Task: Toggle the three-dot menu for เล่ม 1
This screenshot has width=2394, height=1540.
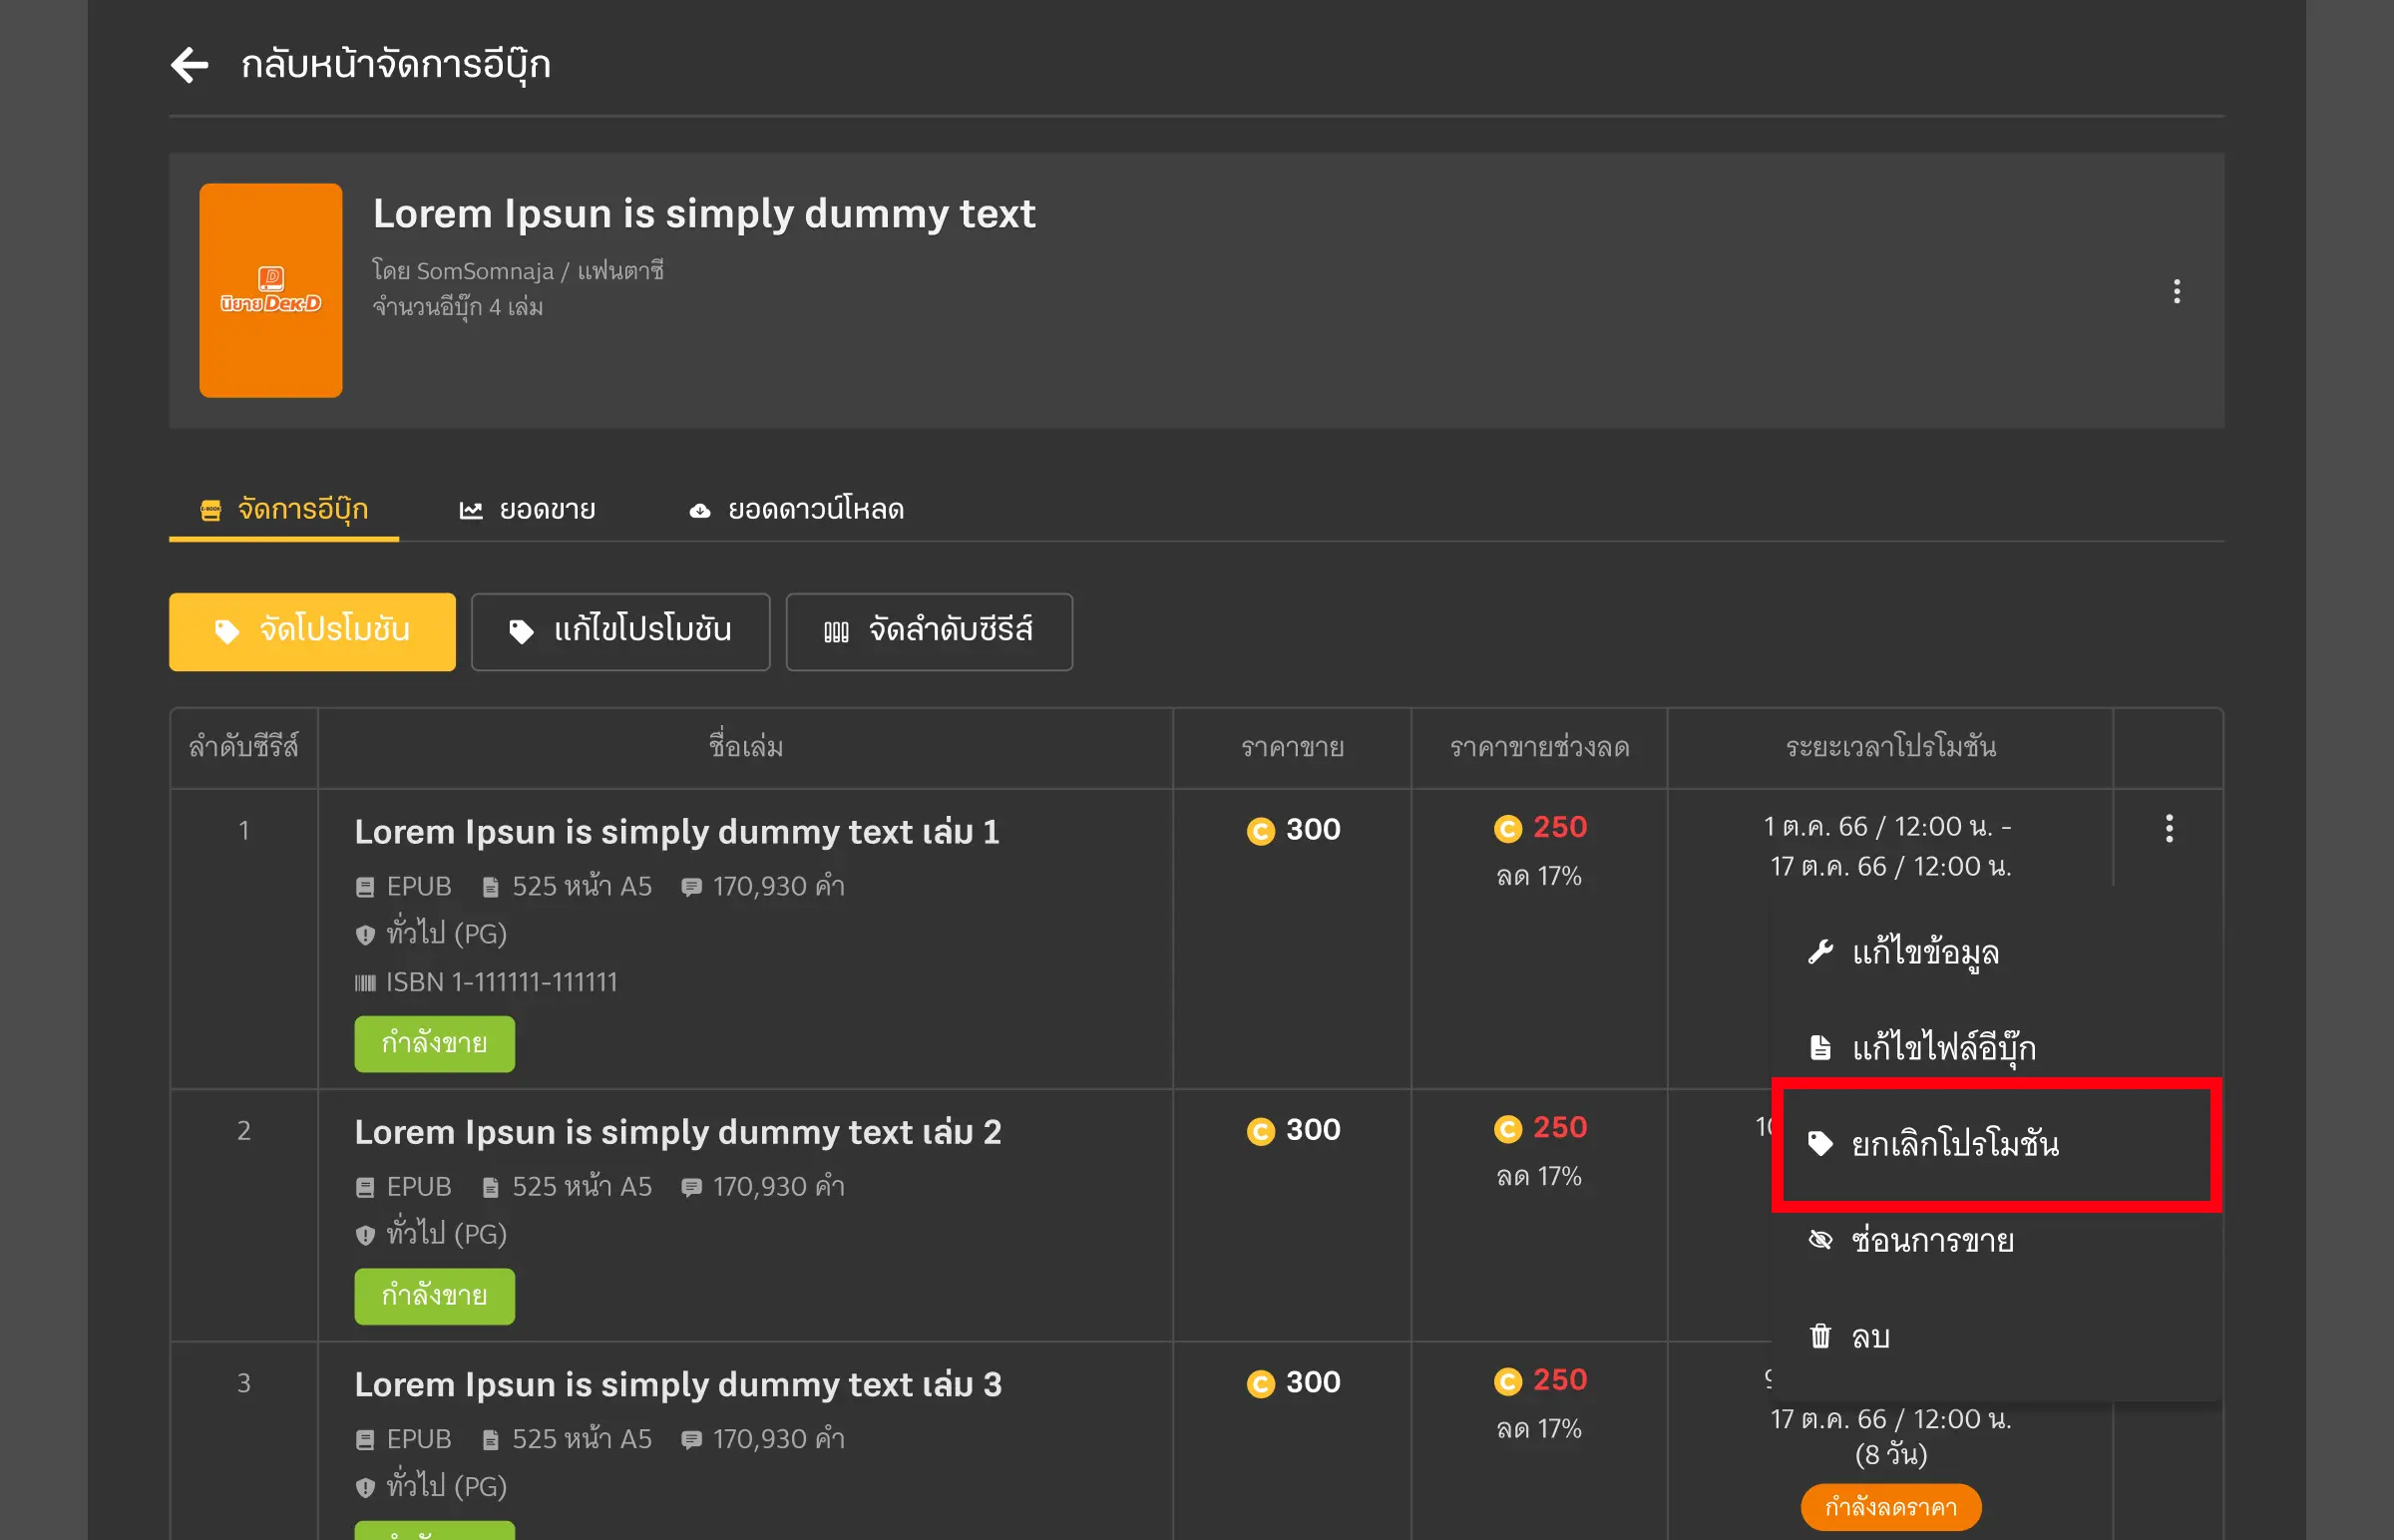Action: pos(2168,828)
